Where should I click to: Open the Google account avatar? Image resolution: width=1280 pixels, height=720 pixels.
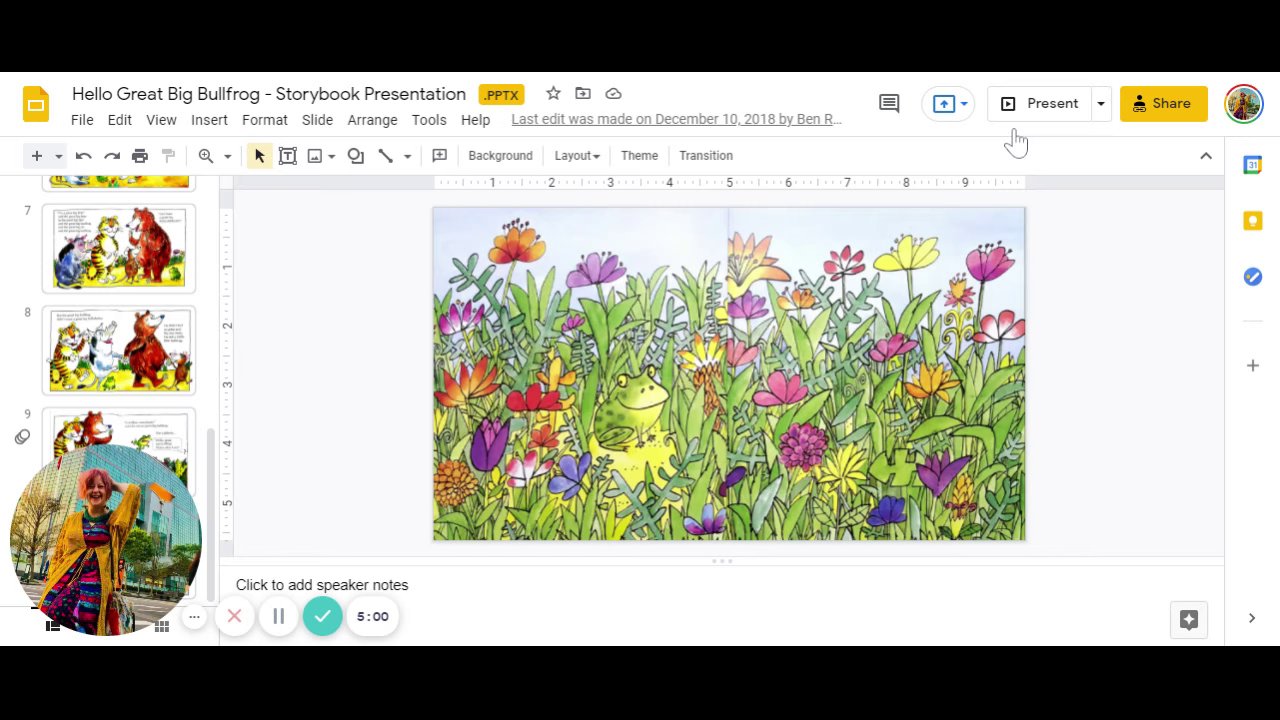pos(1244,104)
